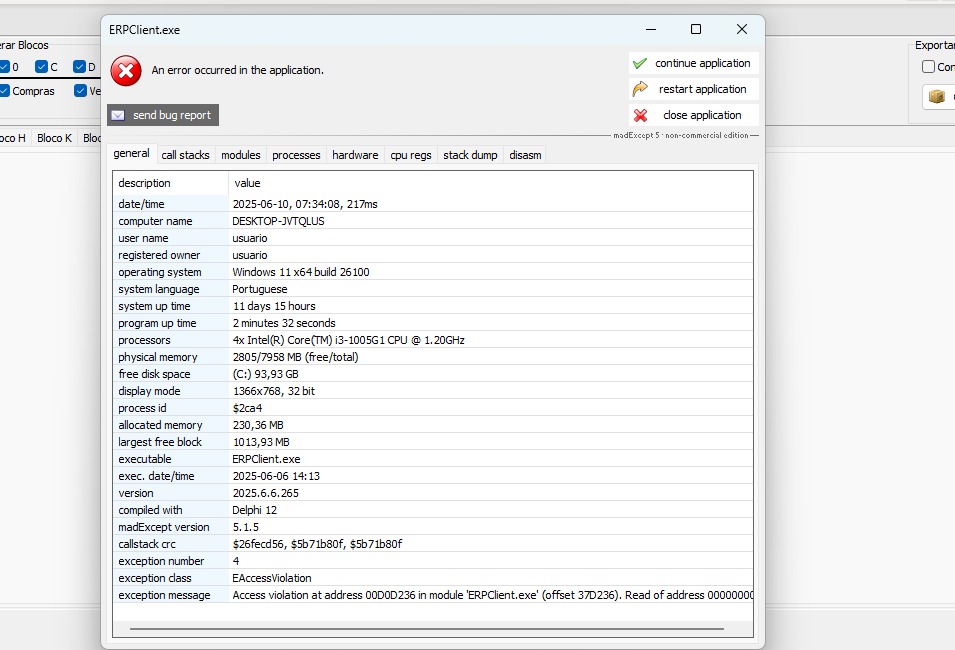Switch to the modules tab
This screenshot has width=955, height=650.
coord(240,155)
